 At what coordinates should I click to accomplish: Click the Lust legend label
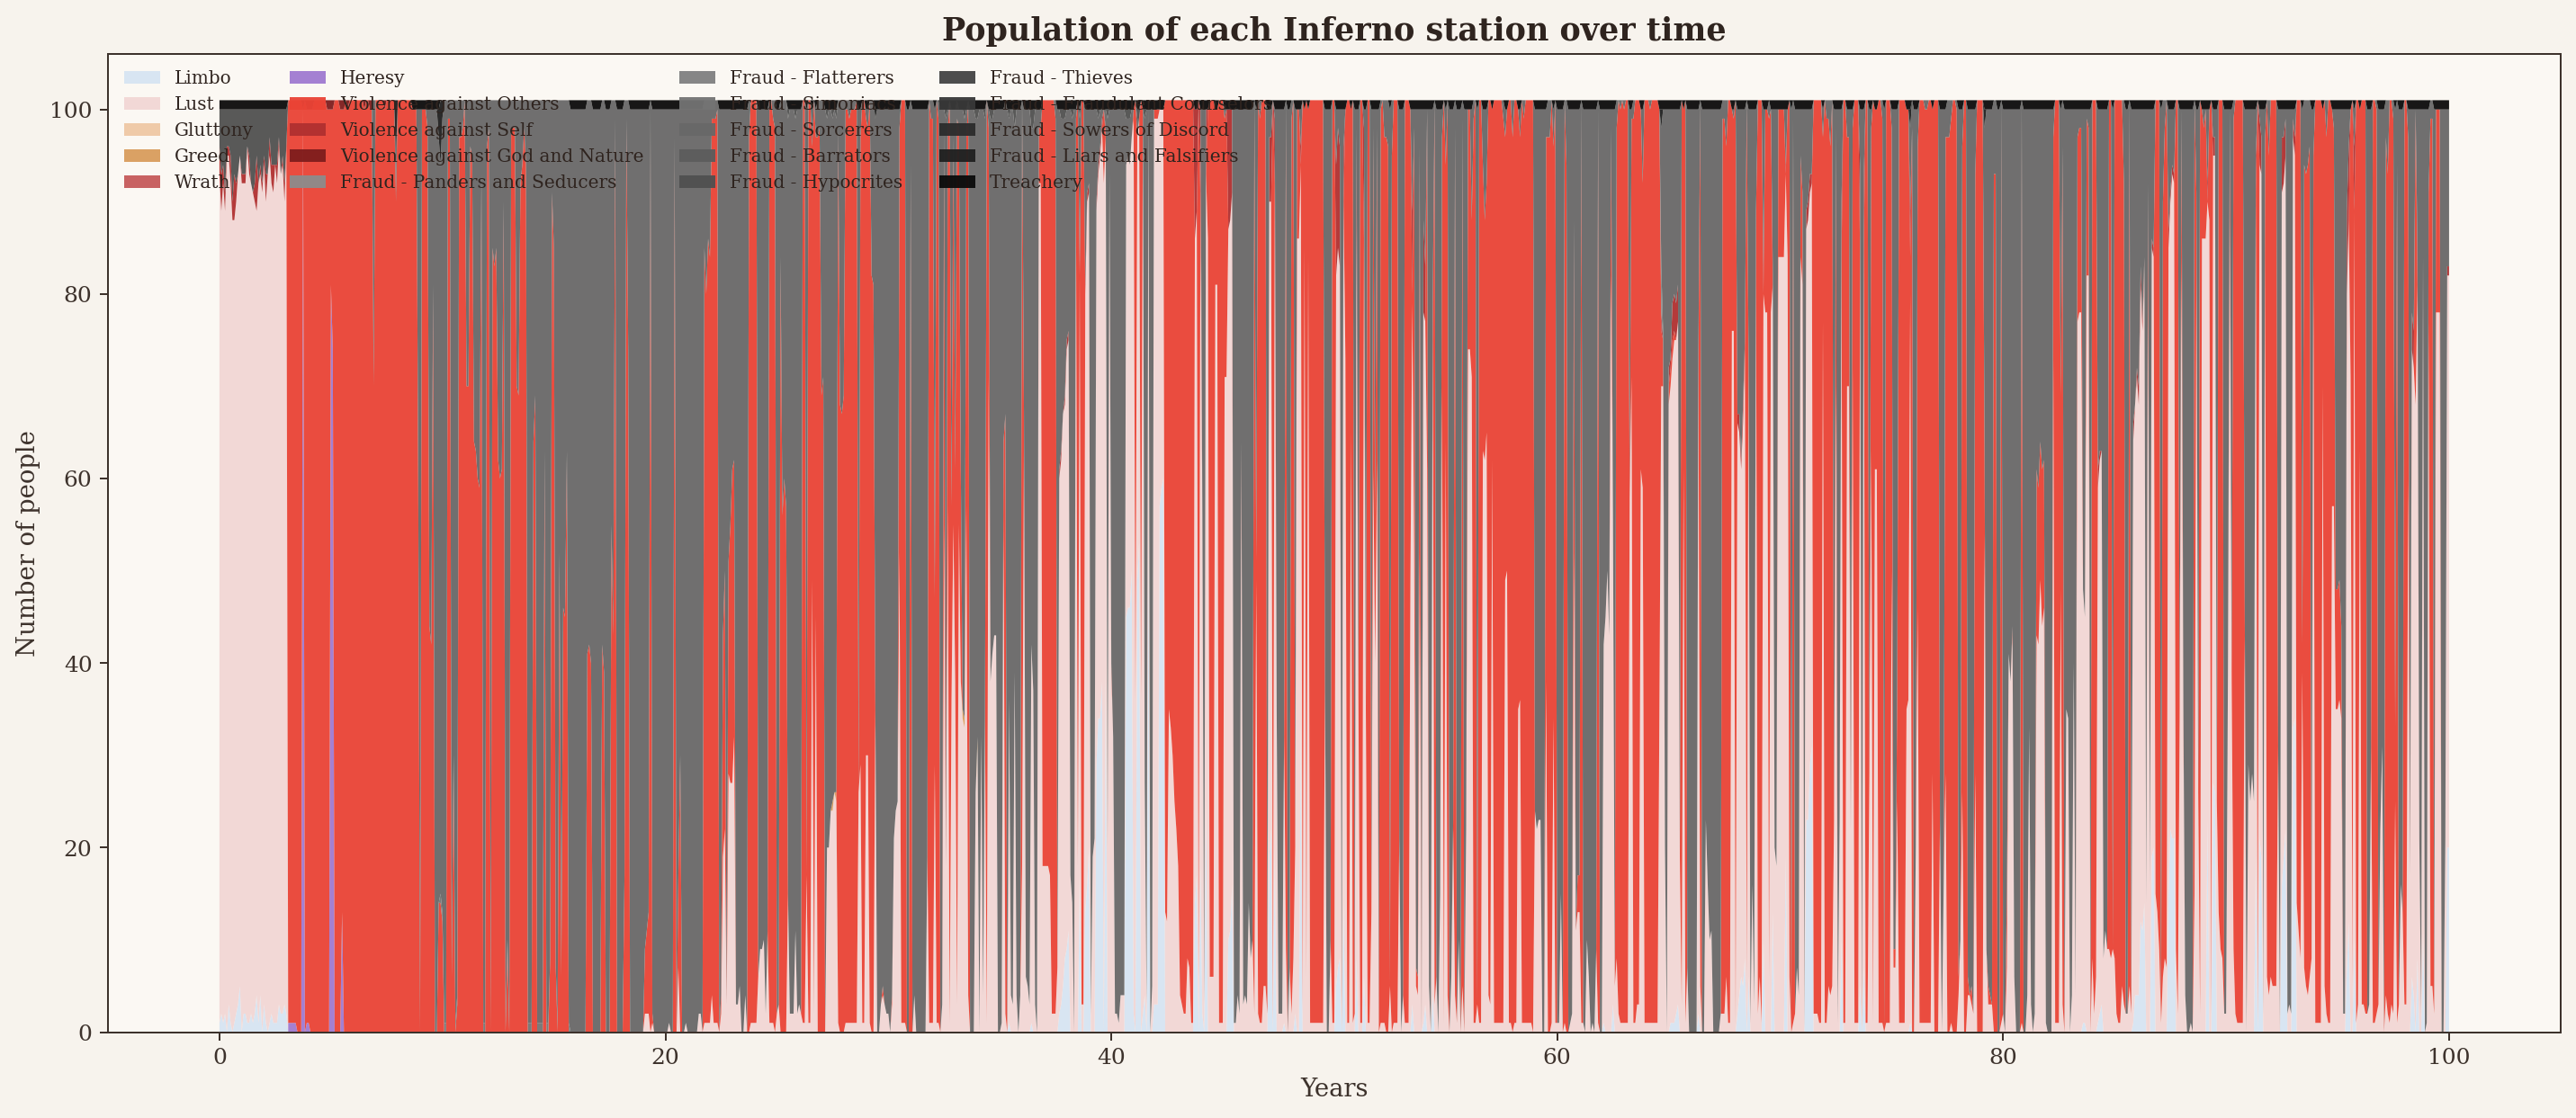[193, 104]
